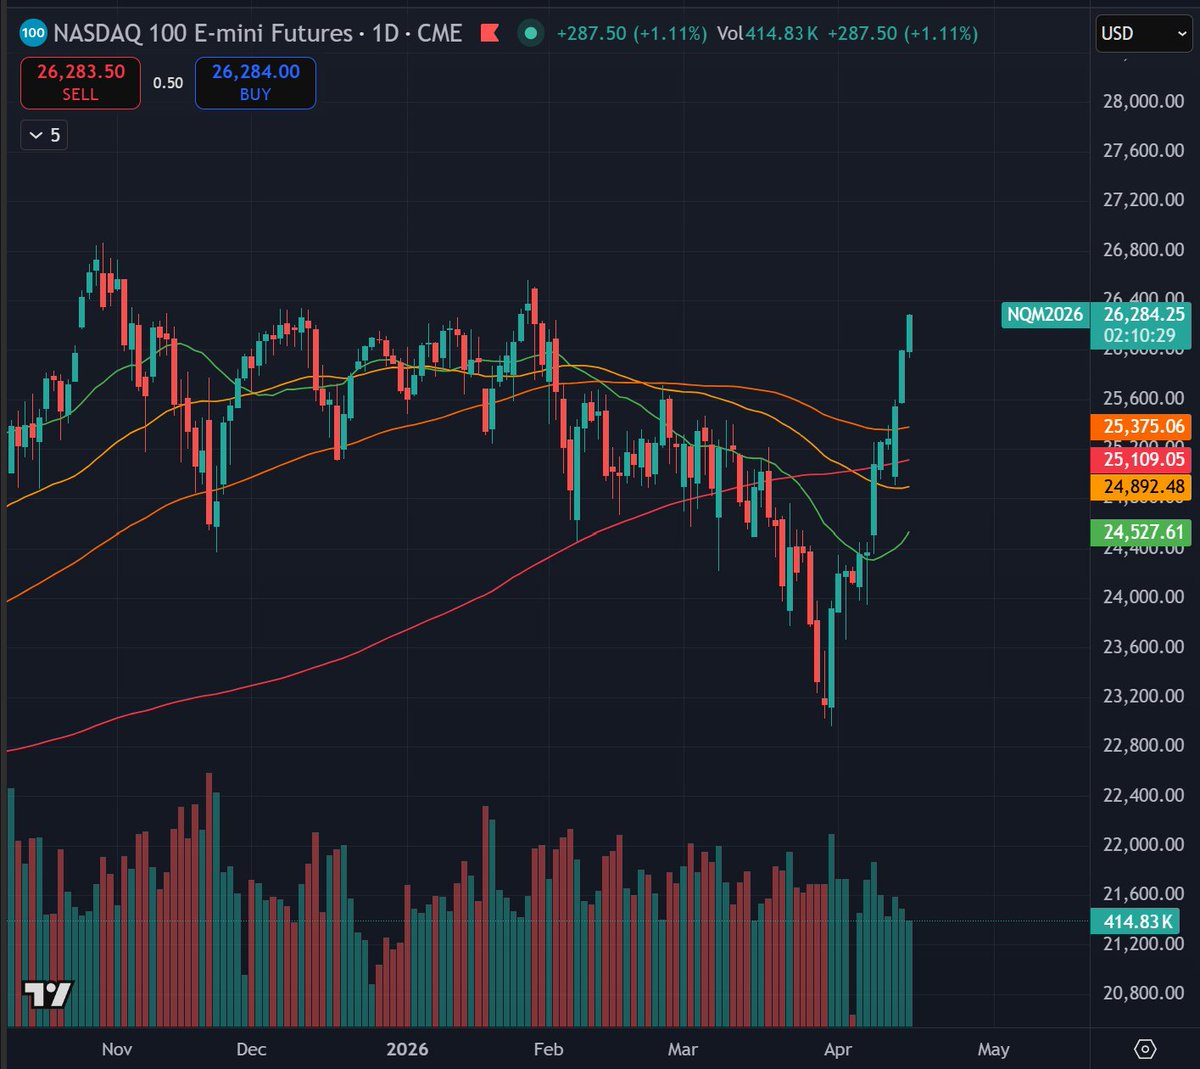The image size is (1200, 1069).
Task: Click the CME exchange label
Action: [x=440, y=33]
